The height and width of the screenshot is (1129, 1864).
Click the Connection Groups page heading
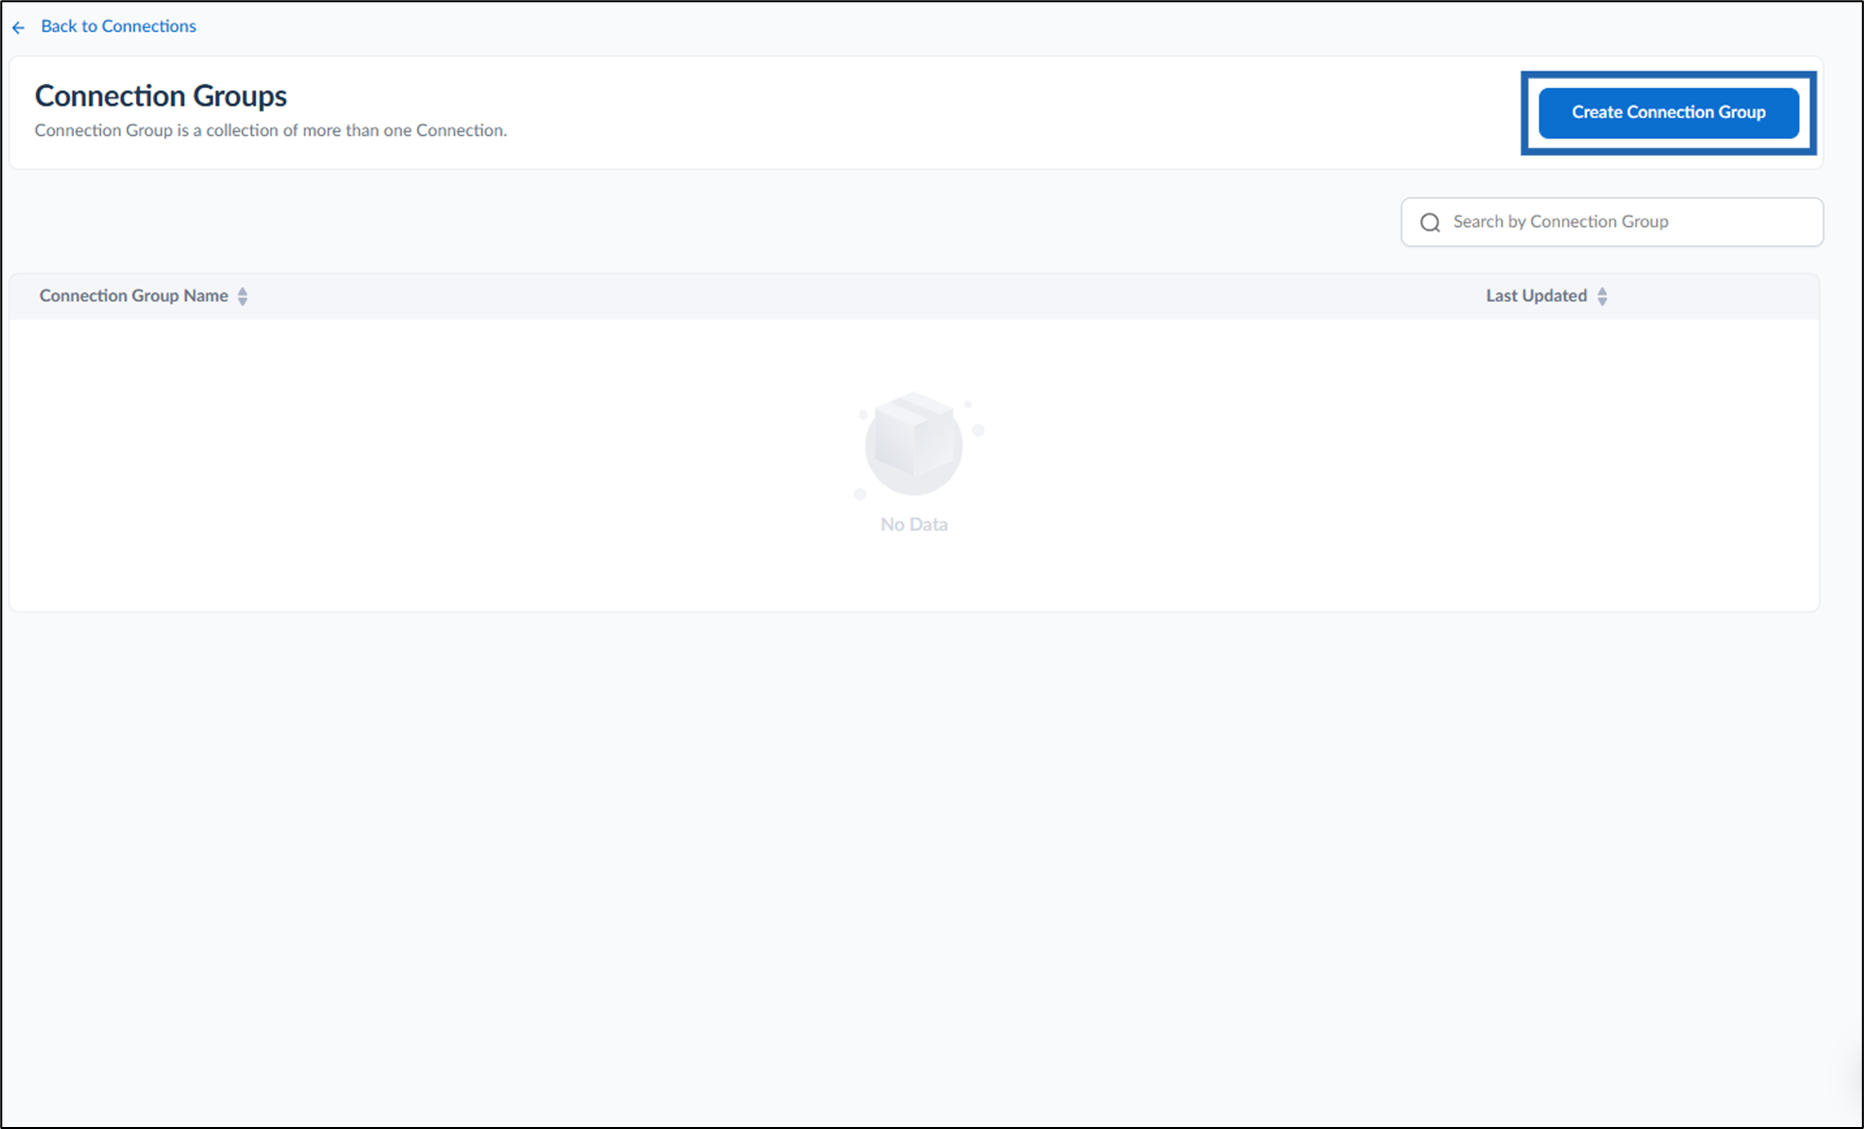(x=161, y=96)
